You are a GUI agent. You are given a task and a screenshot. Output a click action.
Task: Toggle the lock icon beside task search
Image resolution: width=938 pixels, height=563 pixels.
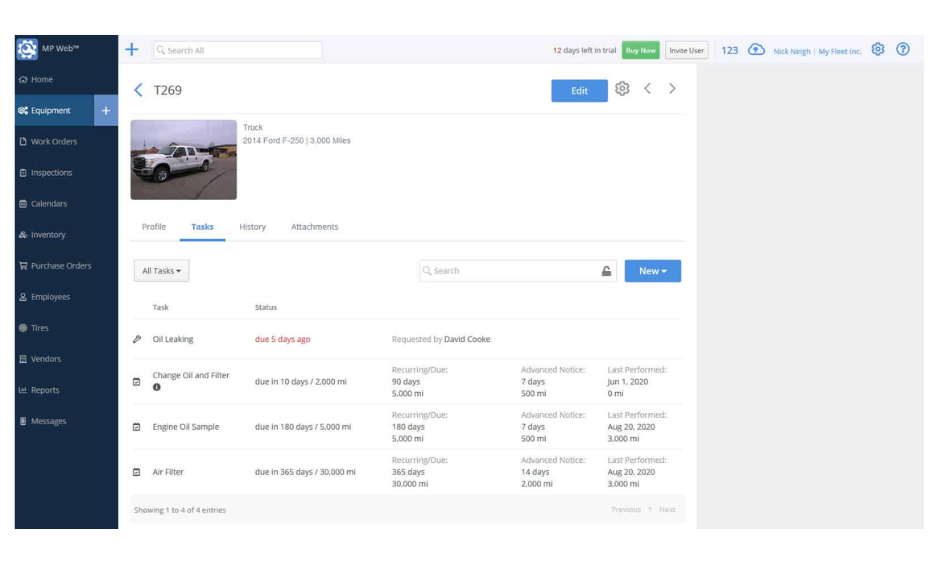click(x=606, y=271)
